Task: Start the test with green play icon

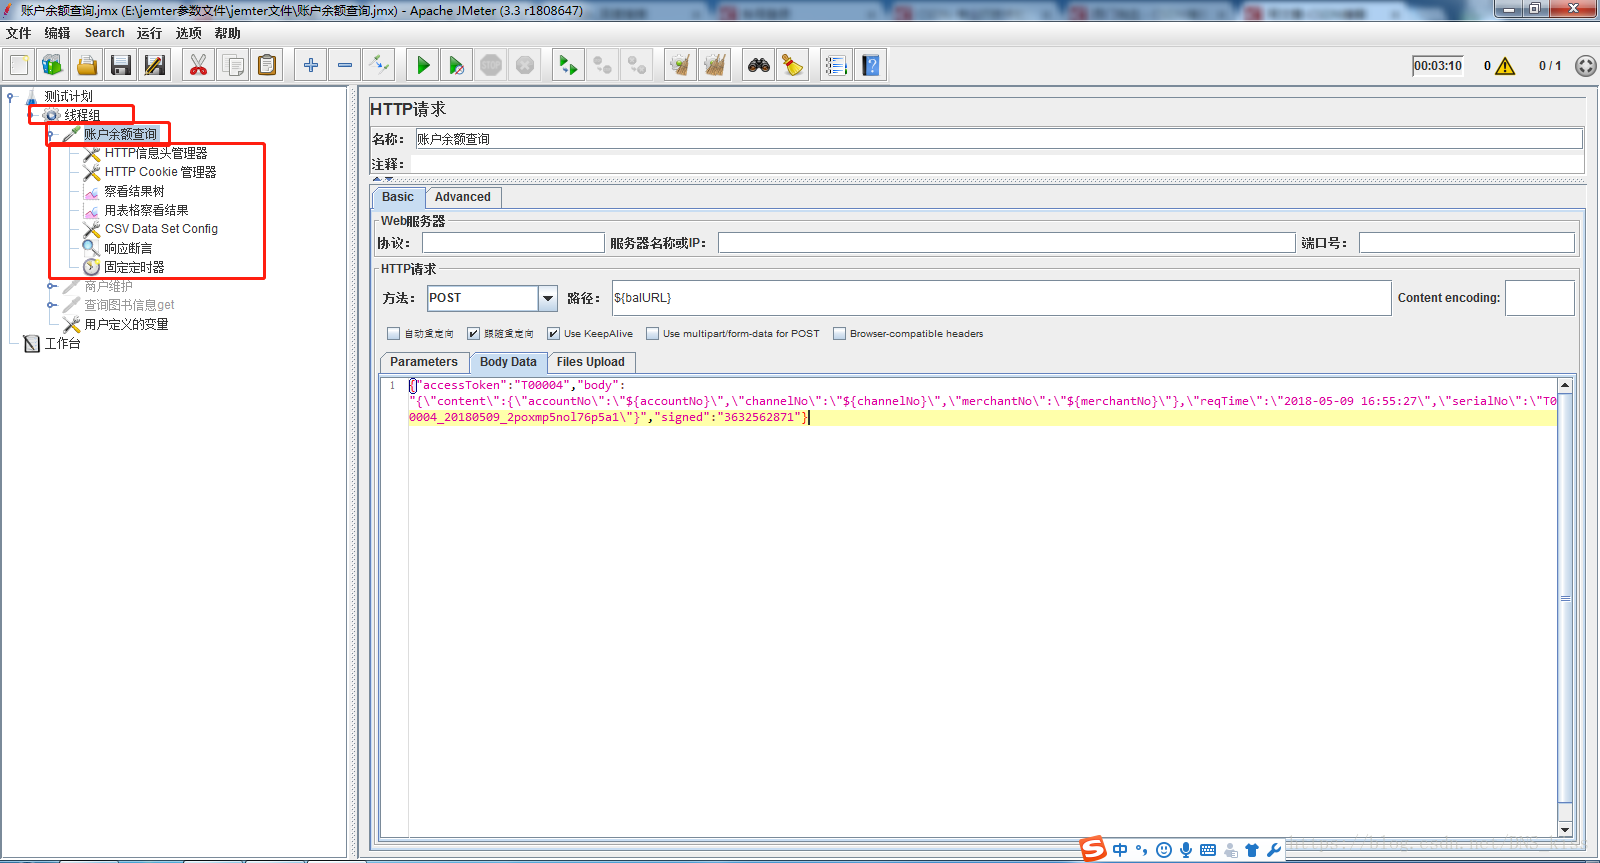Action: (423, 65)
